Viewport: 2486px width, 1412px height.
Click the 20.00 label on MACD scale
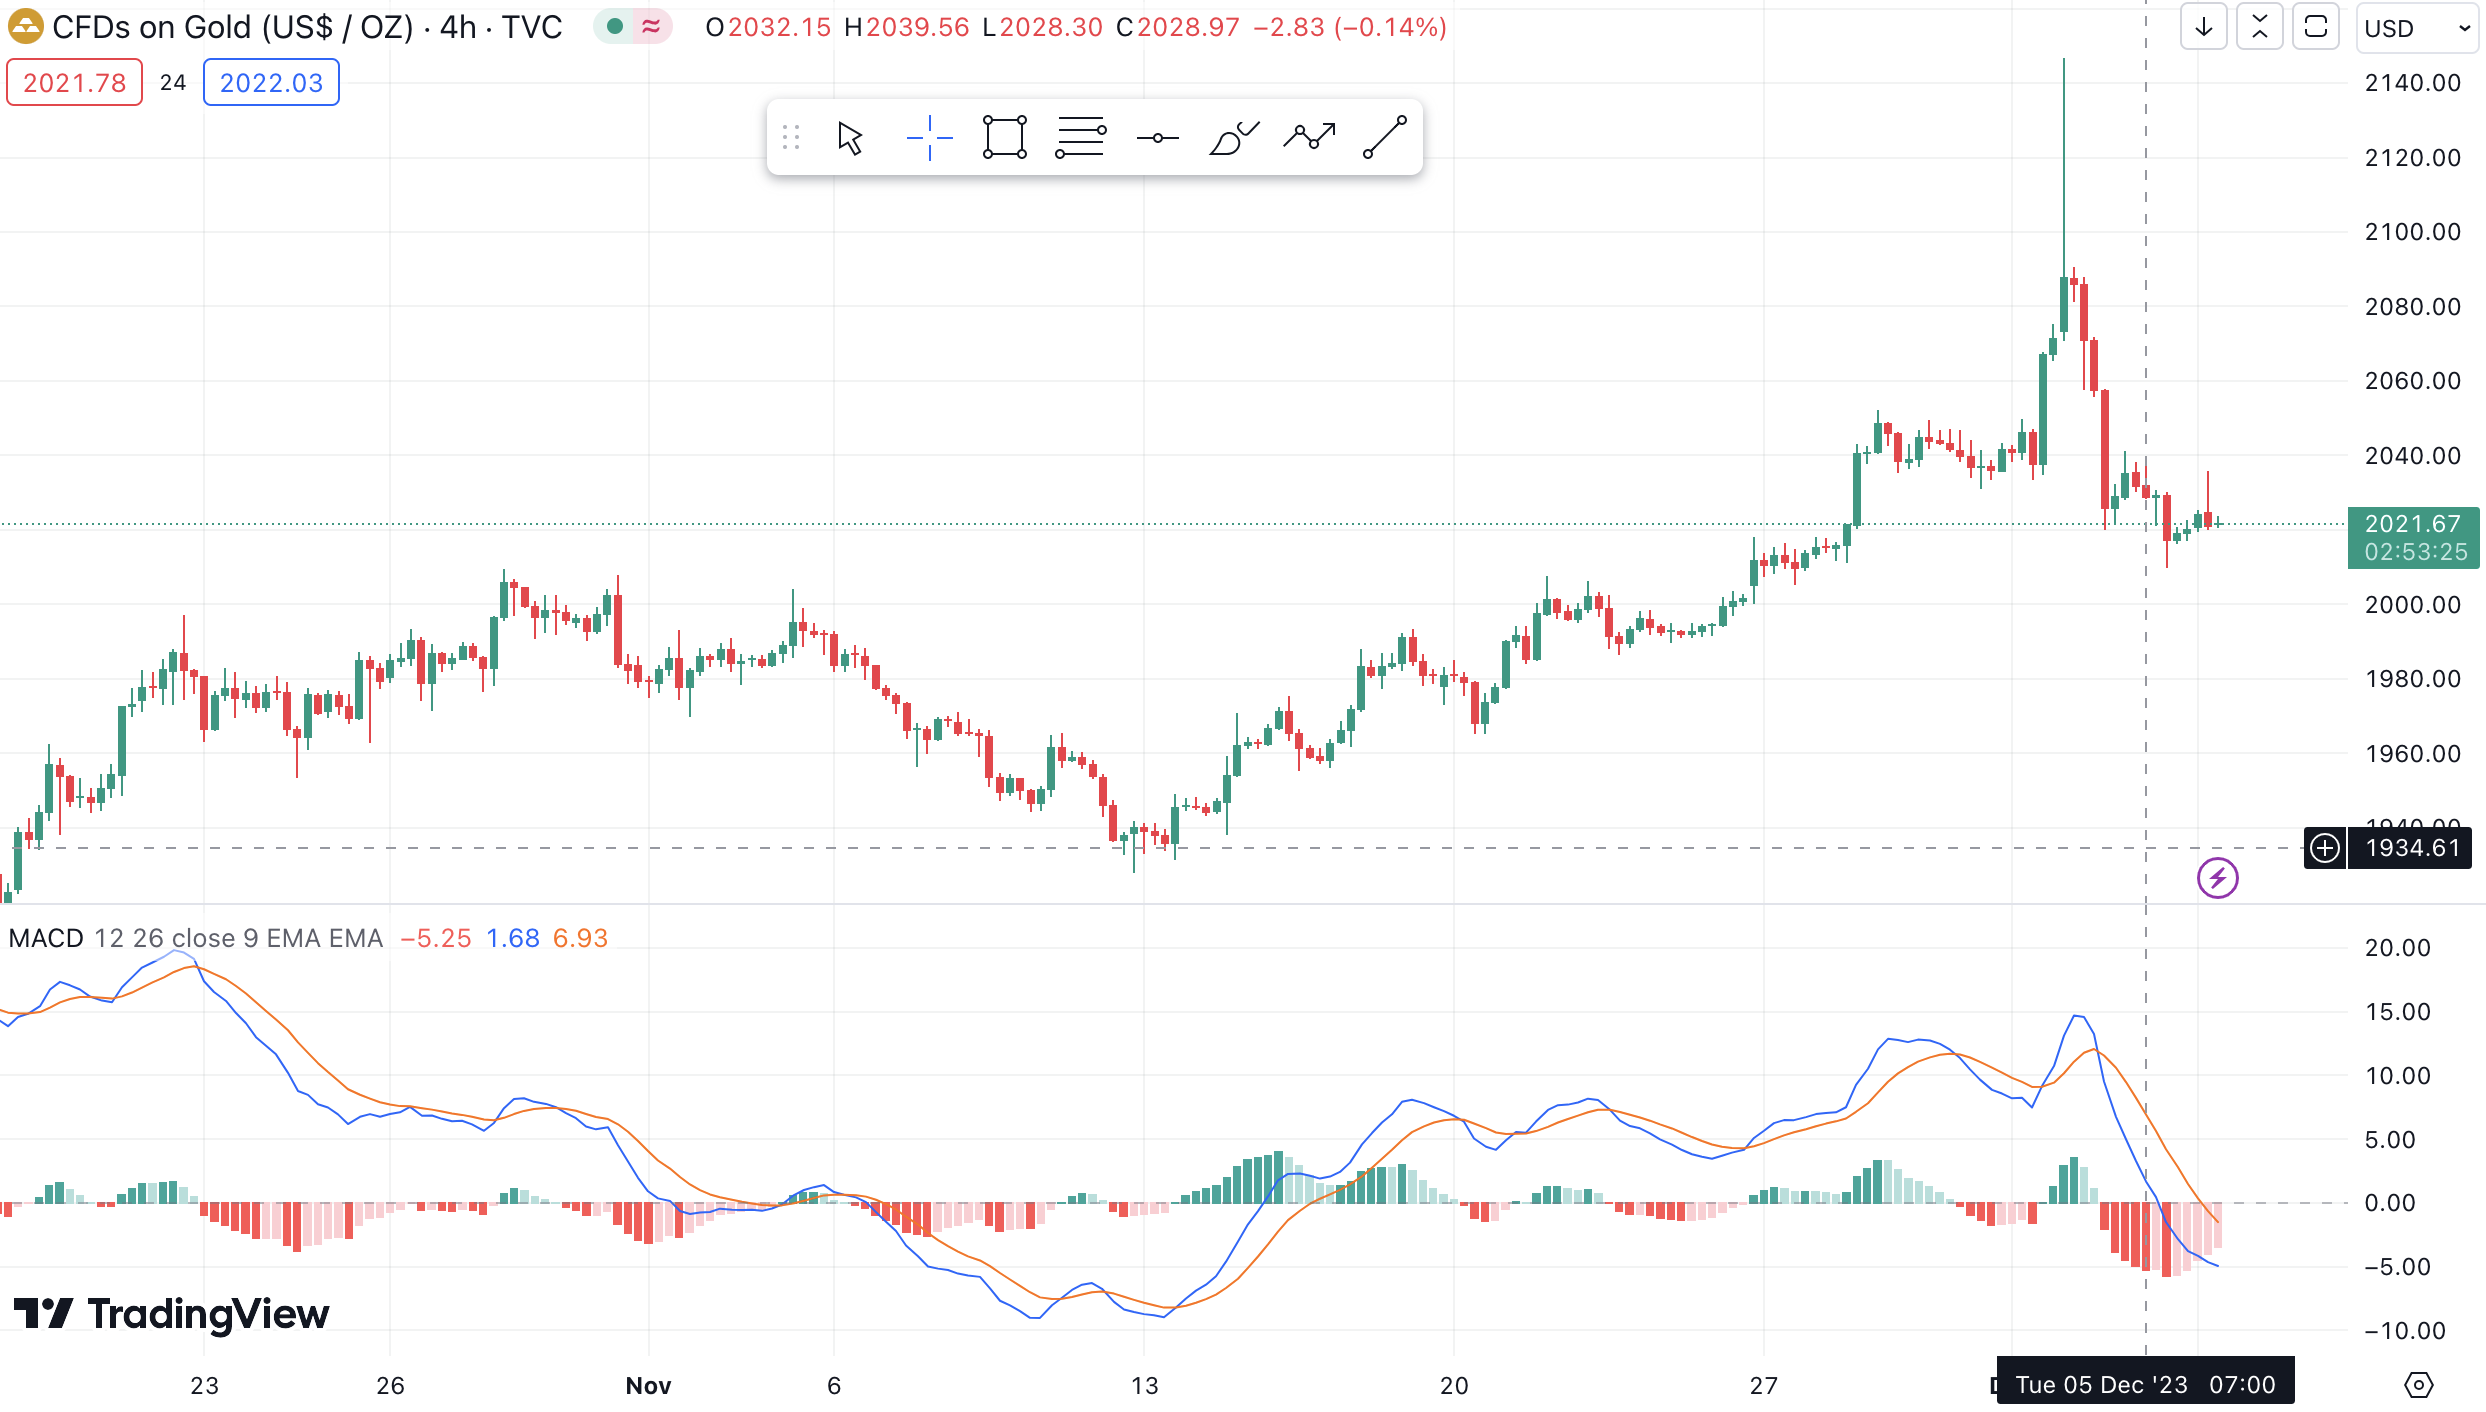coord(2397,947)
